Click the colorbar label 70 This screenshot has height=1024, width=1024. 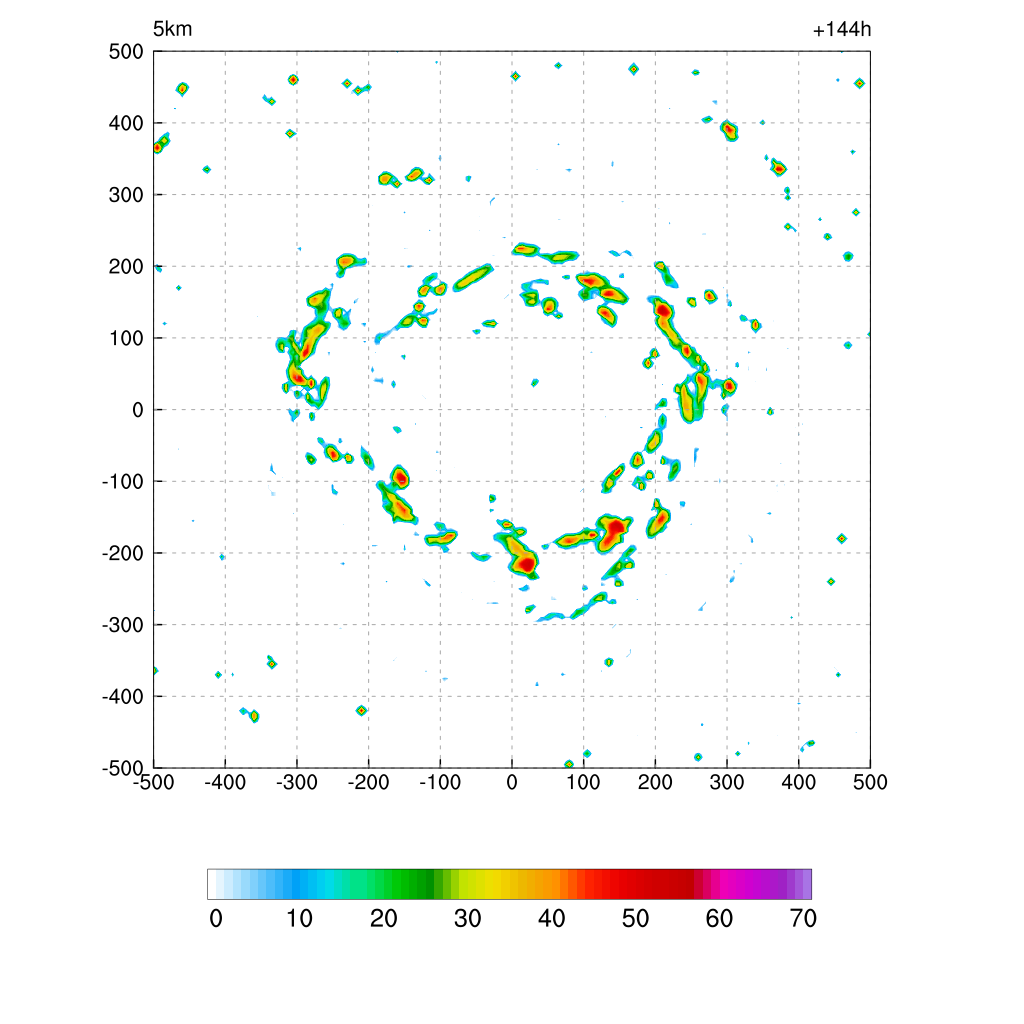[x=803, y=919]
